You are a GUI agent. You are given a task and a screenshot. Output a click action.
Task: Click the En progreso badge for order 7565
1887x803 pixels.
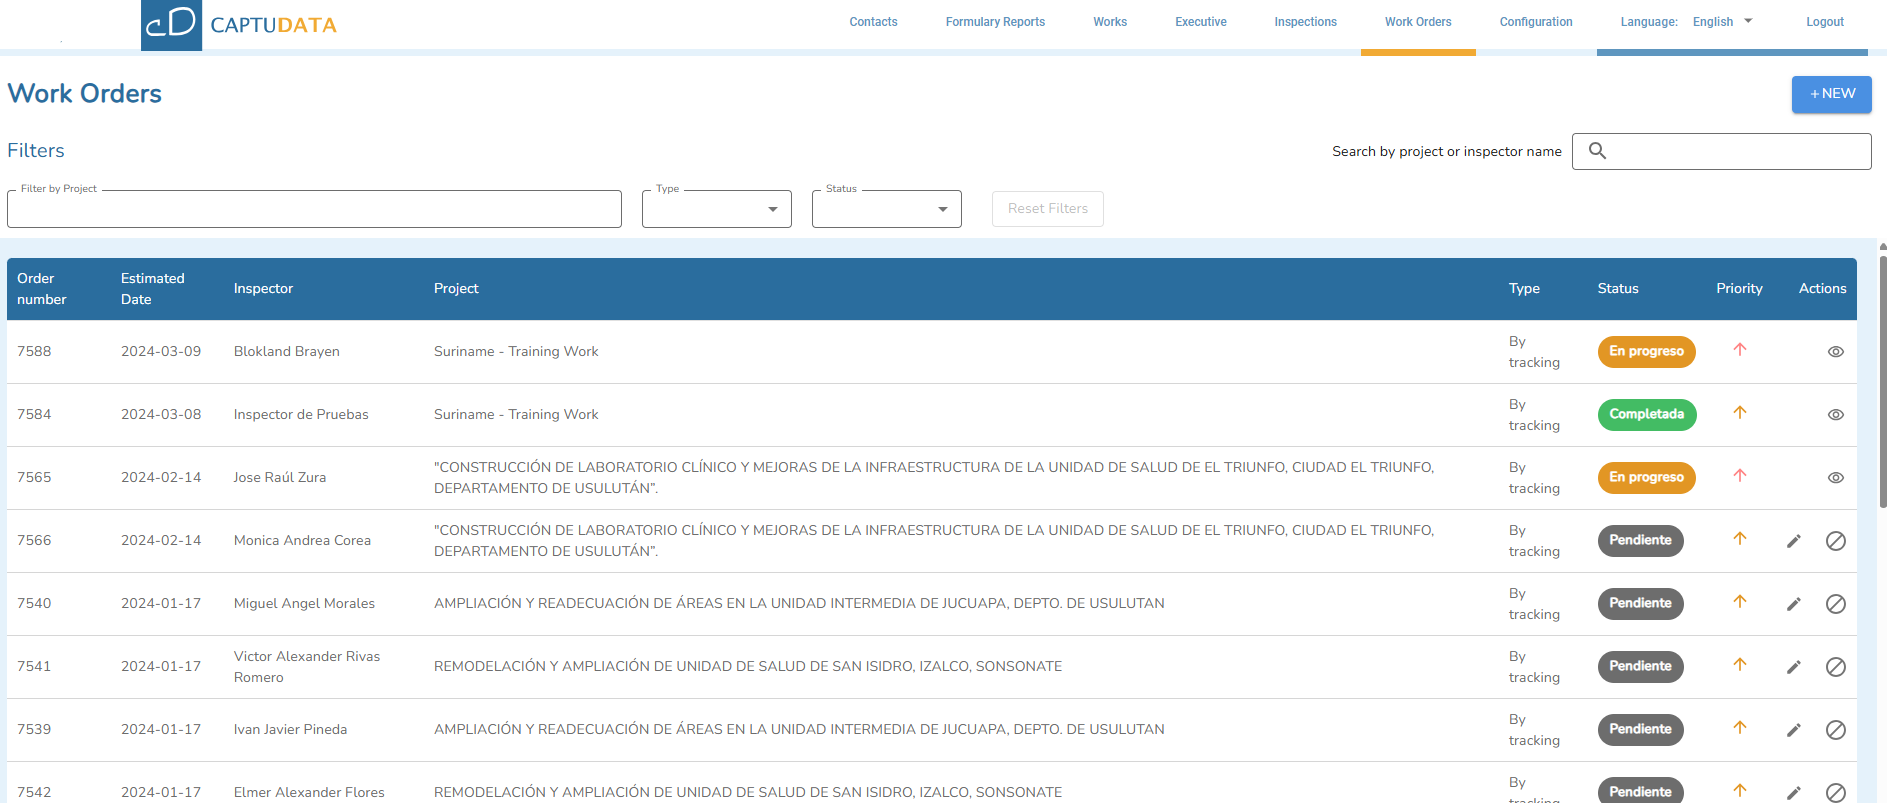pyautogui.click(x=1645, y=478)
